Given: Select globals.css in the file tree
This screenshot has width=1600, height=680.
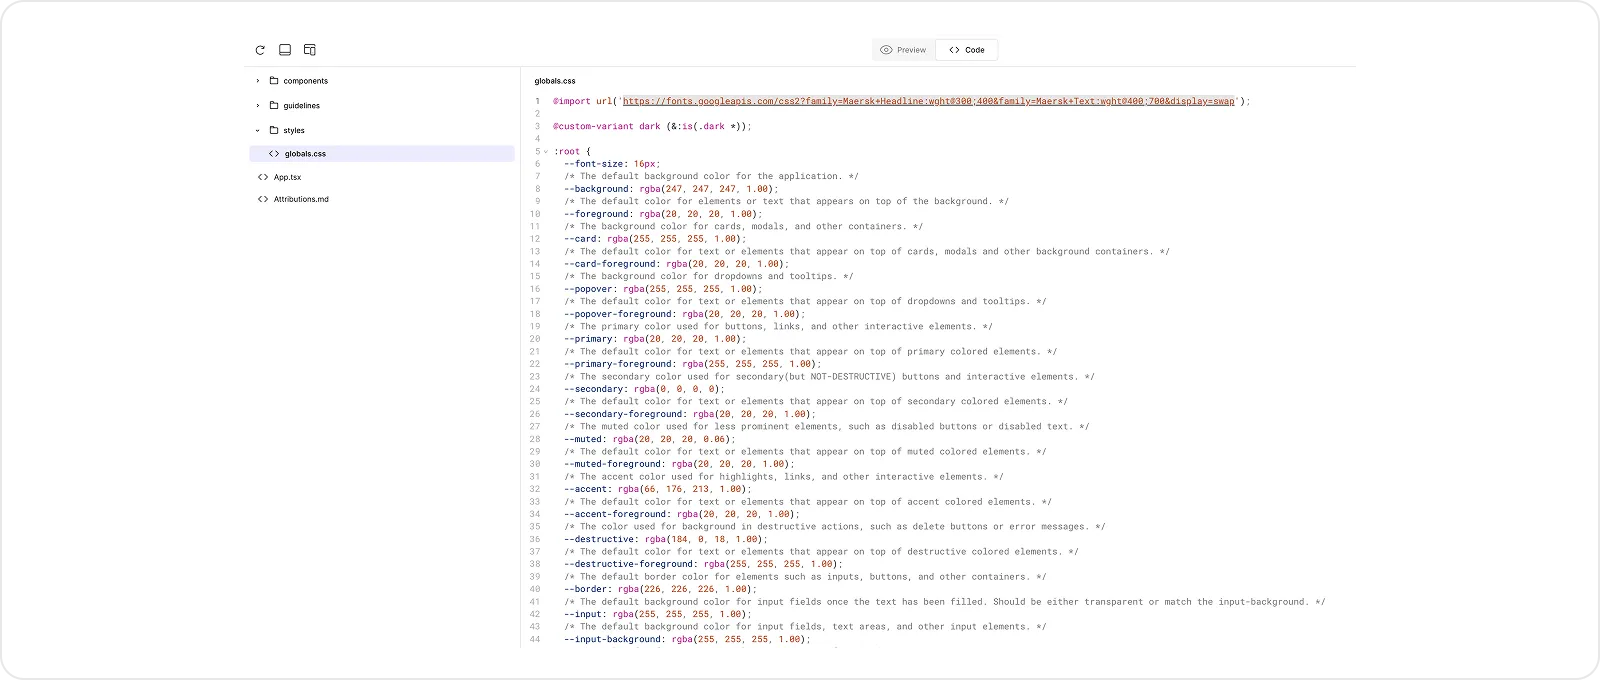Looking at the screenshot, I should pos(305,154).
